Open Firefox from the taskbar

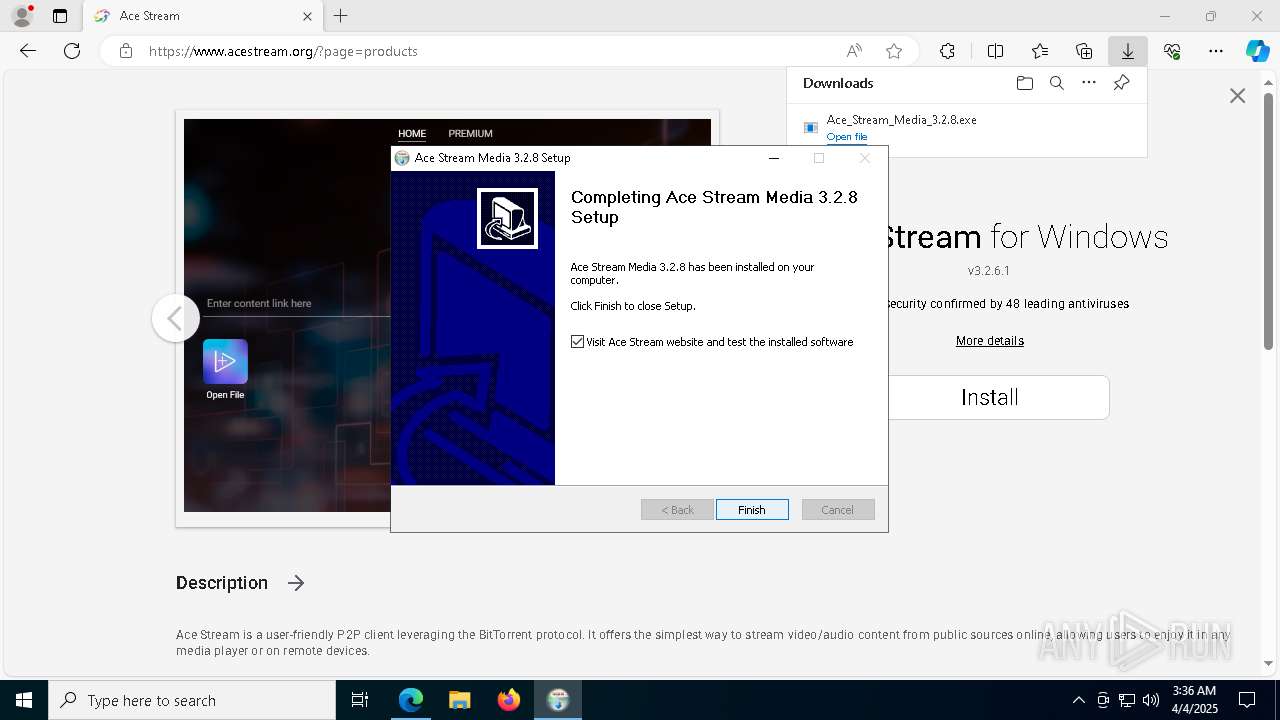coord(509,700)
